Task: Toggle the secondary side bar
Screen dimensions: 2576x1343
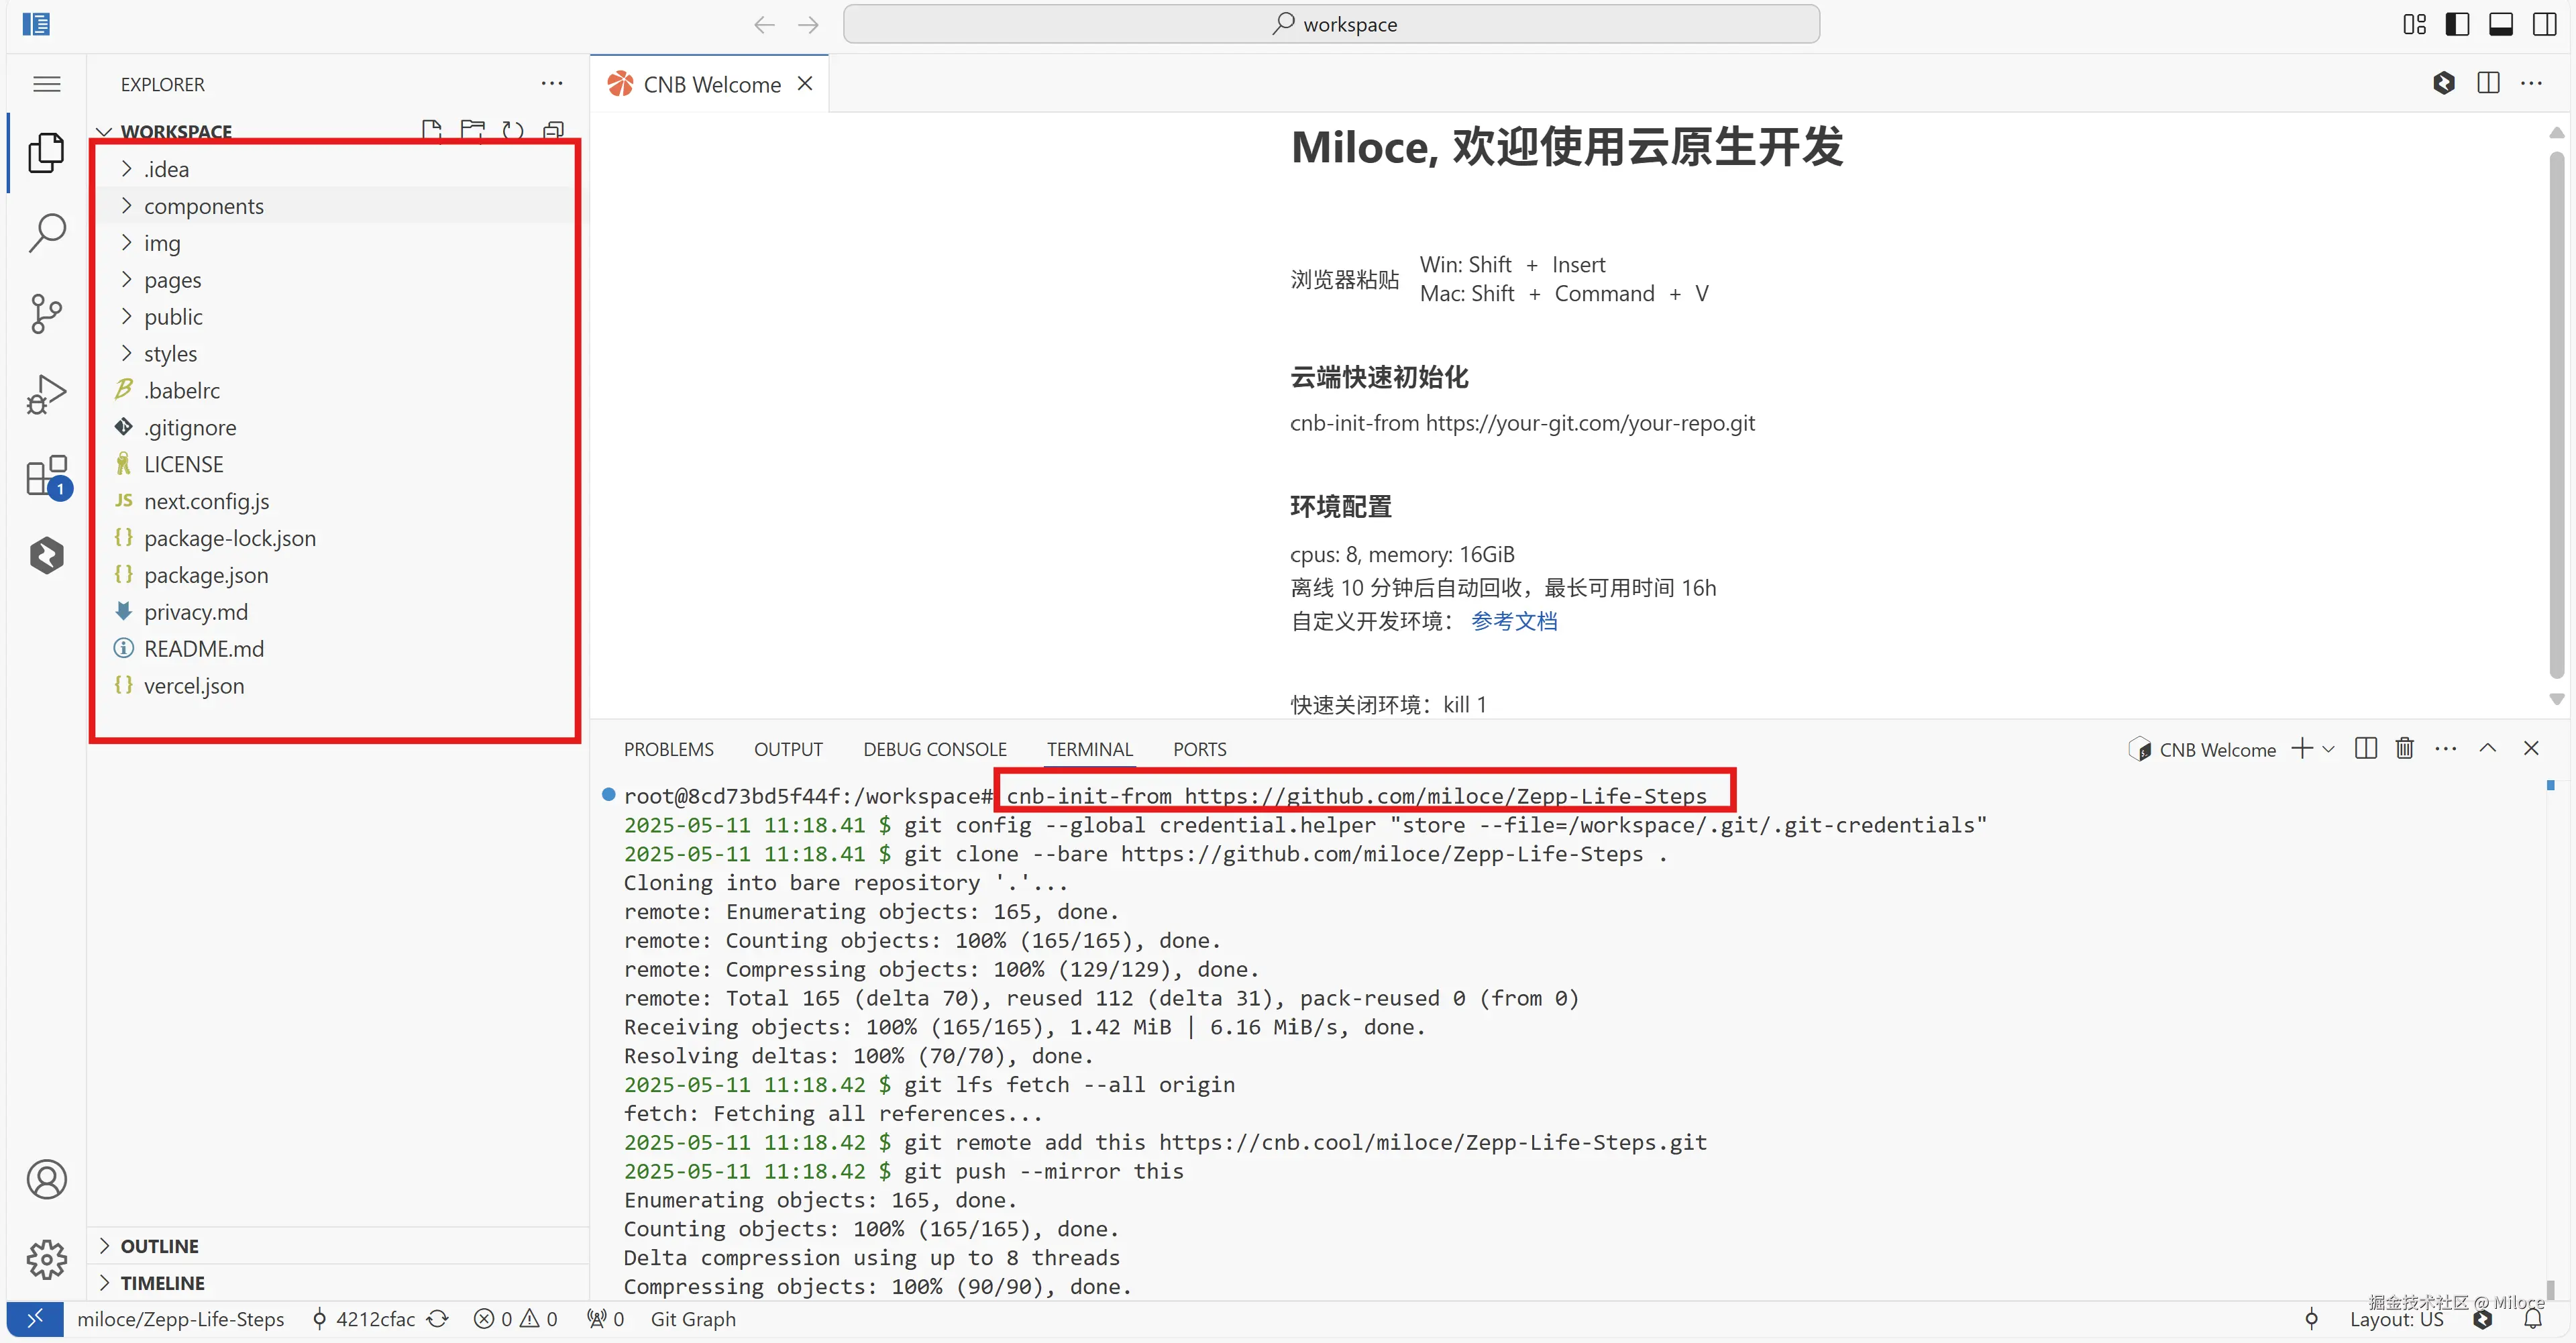Action: [2544, 24]
